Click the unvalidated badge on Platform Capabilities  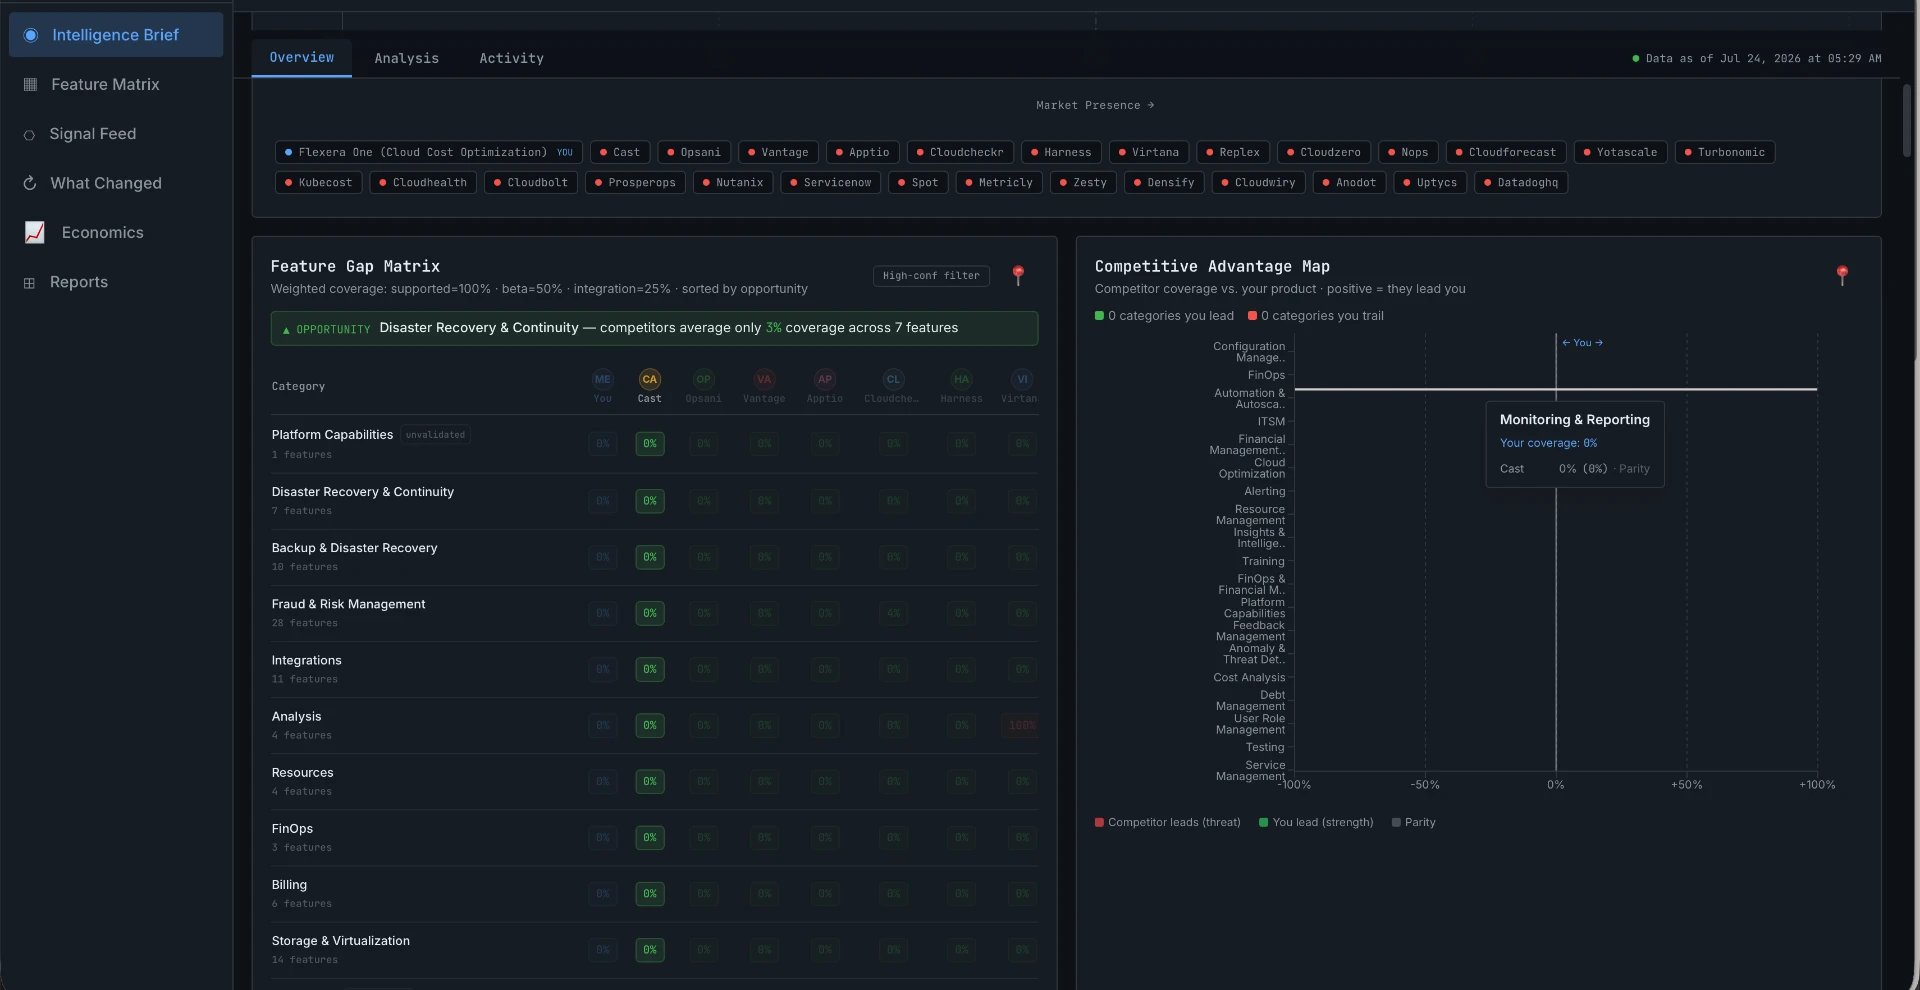pos(435,435)
